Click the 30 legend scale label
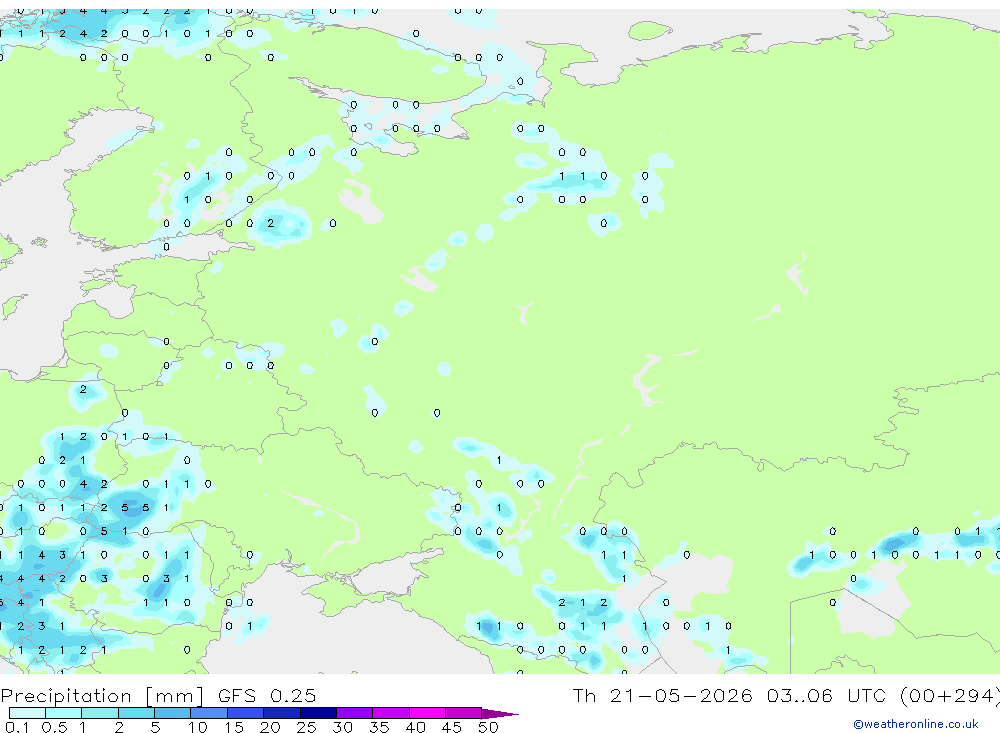Viewport: 1000px width, 733px height. point(342,727)
